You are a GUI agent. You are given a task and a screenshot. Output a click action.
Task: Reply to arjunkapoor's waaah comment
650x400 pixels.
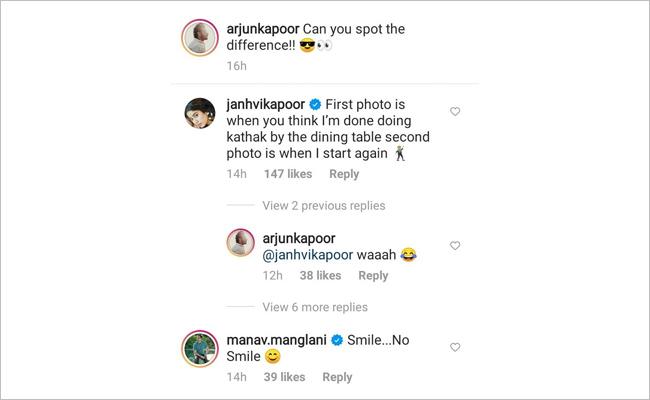(373, 276)
